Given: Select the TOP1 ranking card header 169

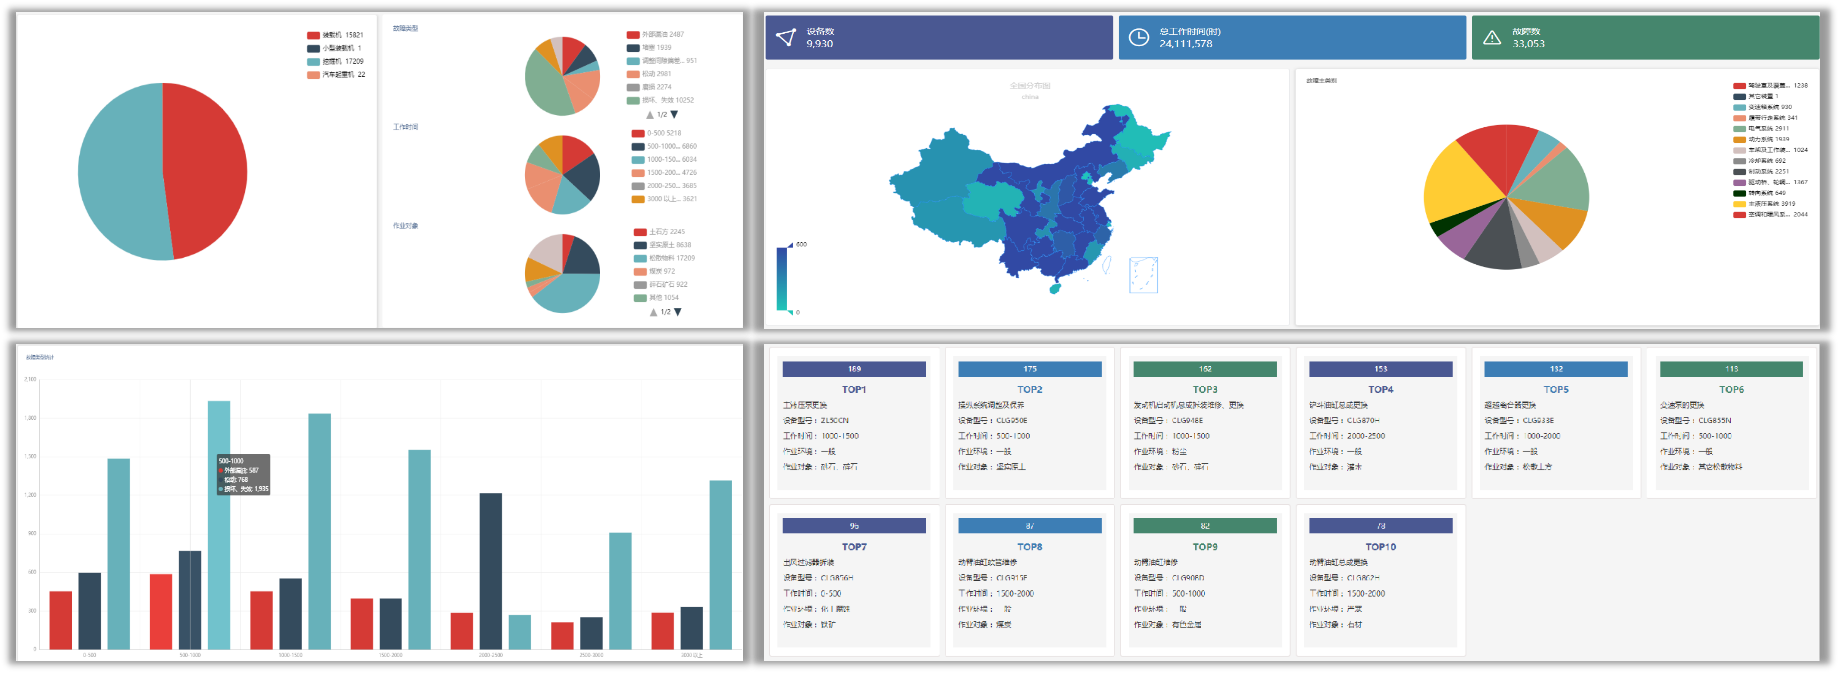Looking at the screenshot, I should (854, 369).
